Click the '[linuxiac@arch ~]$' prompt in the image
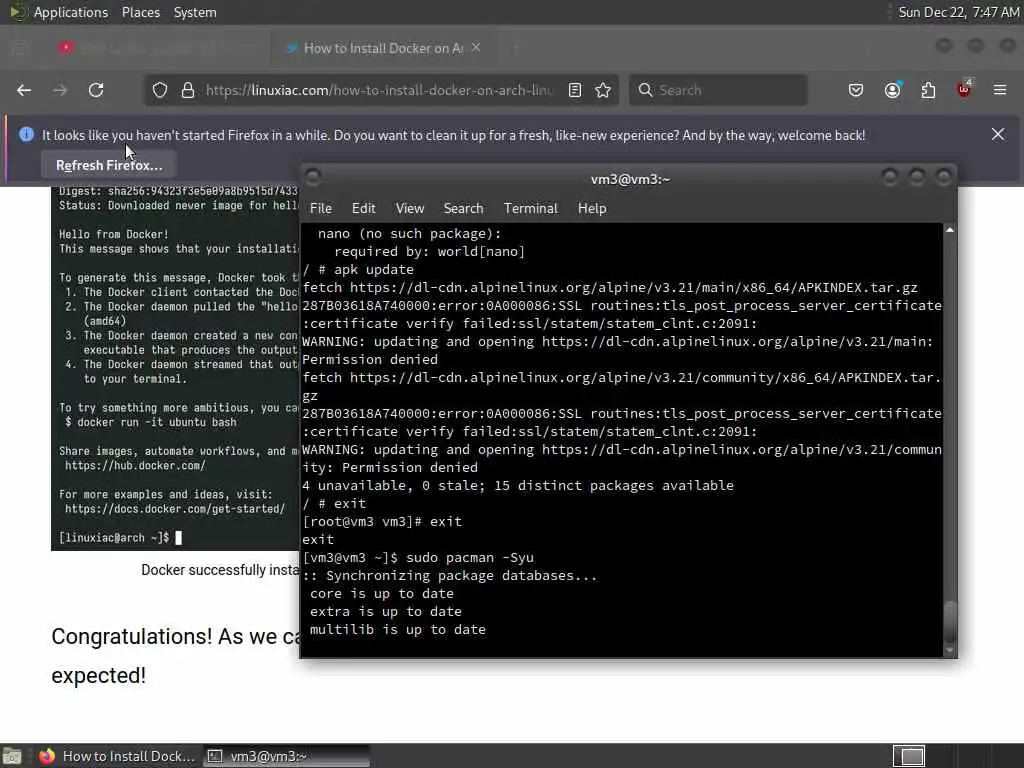 [114, 538]
